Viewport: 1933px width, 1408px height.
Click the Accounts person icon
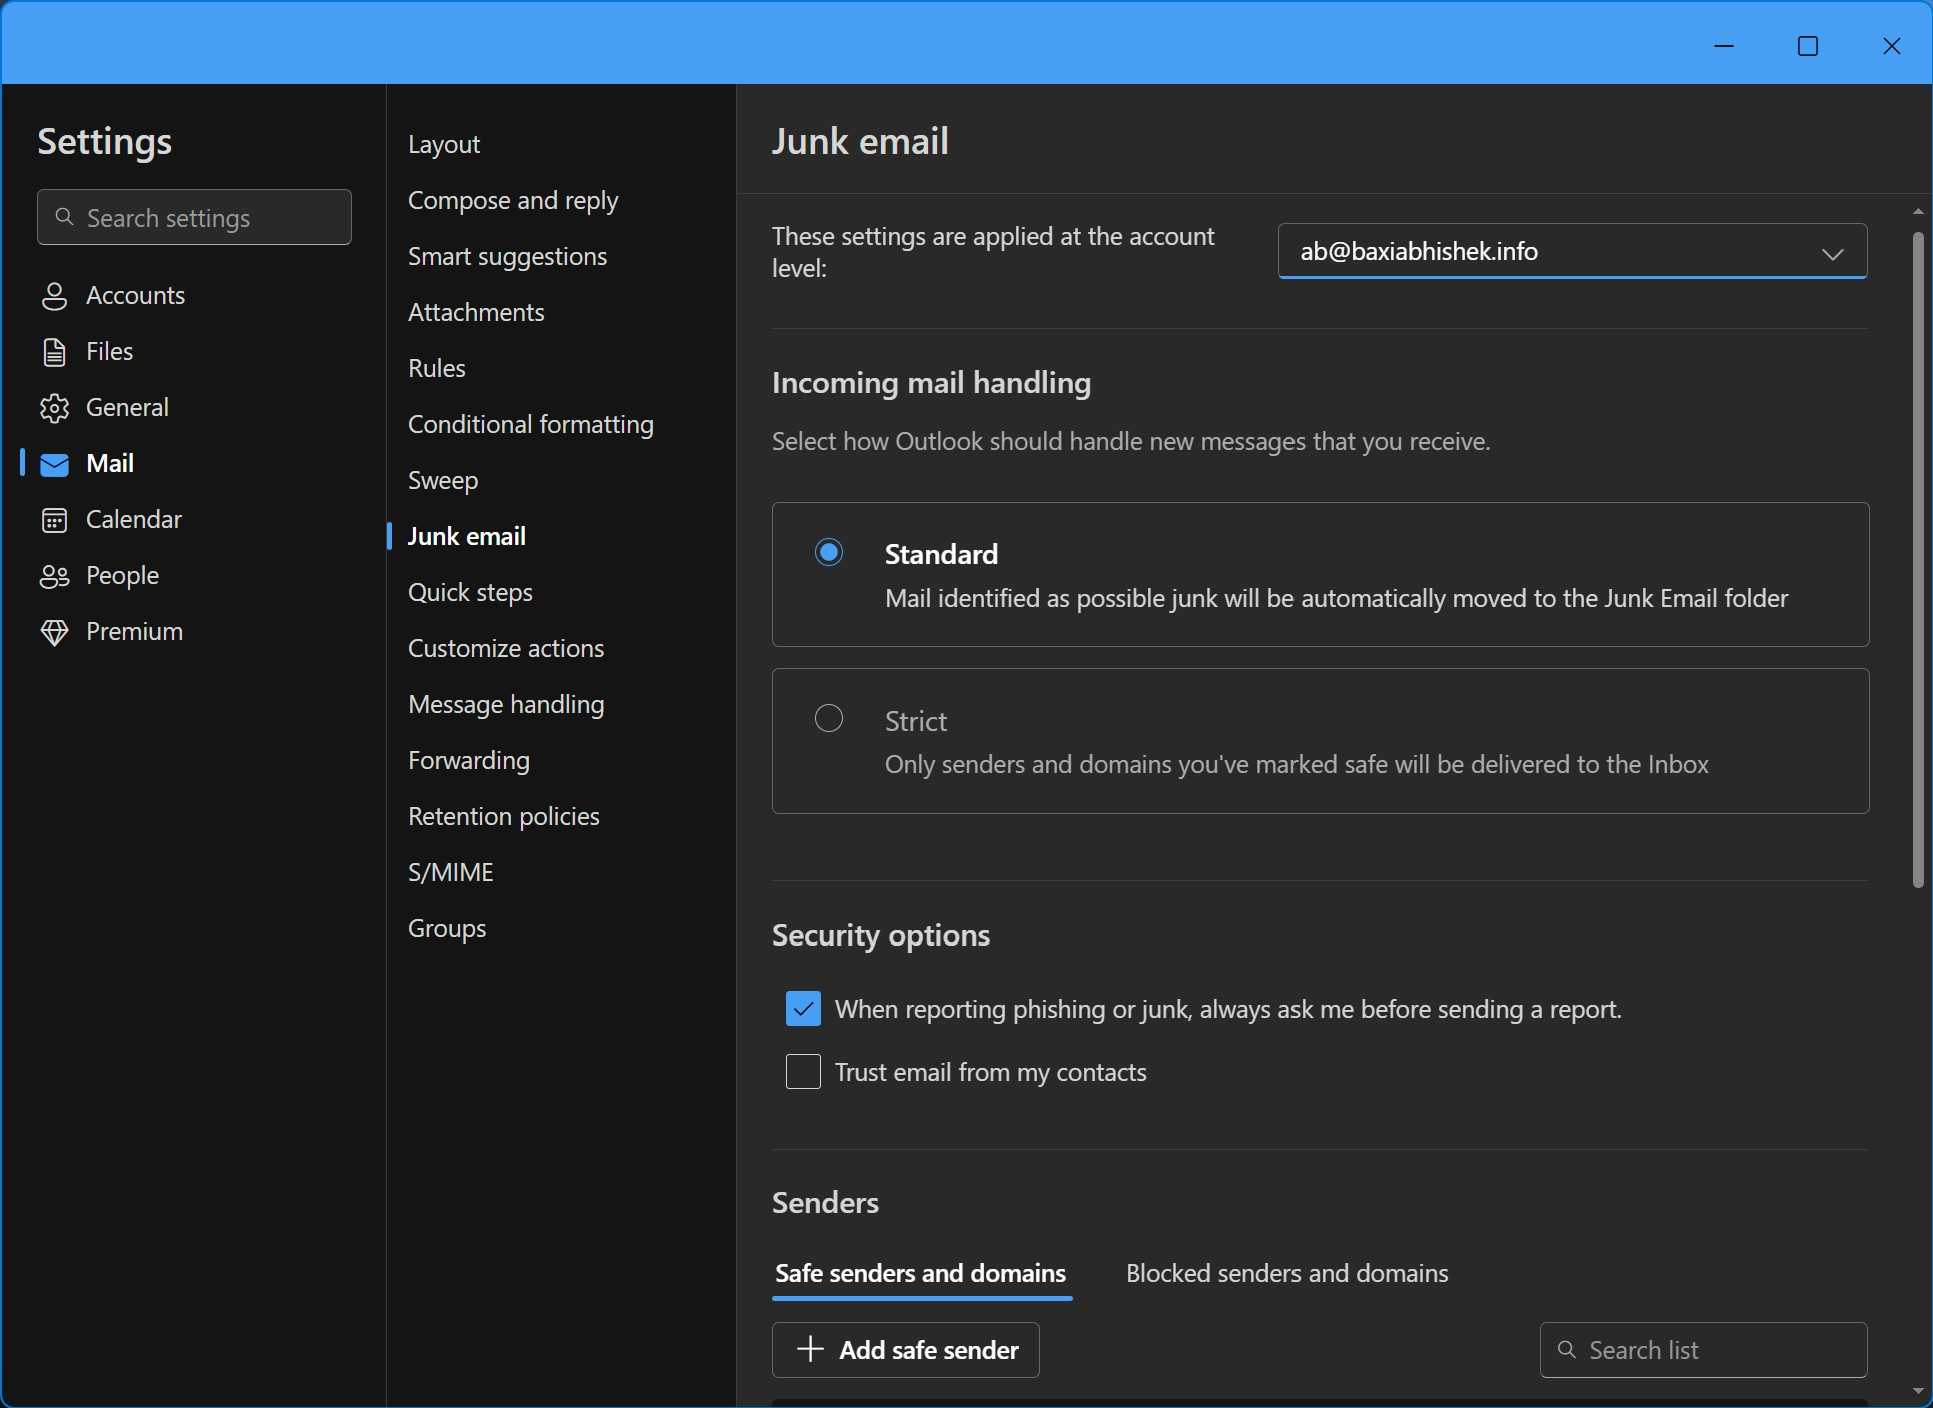(x=54, y=296)
